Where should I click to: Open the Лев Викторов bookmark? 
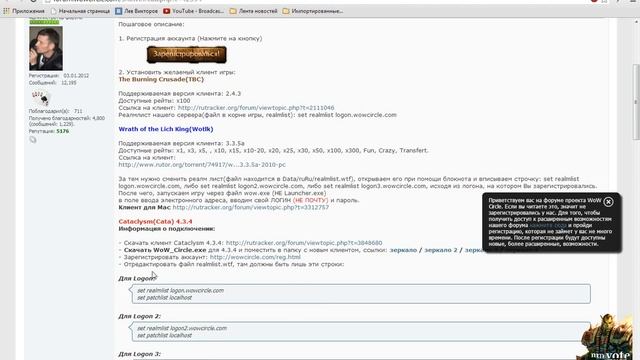point(137,11)
